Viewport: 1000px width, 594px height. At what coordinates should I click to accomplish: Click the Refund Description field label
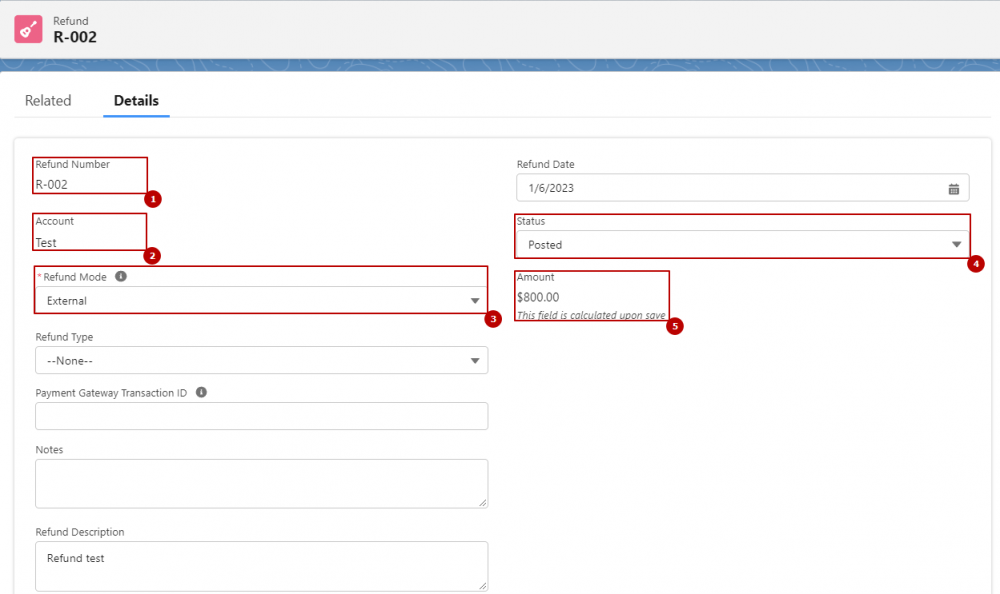pos(80,532)
